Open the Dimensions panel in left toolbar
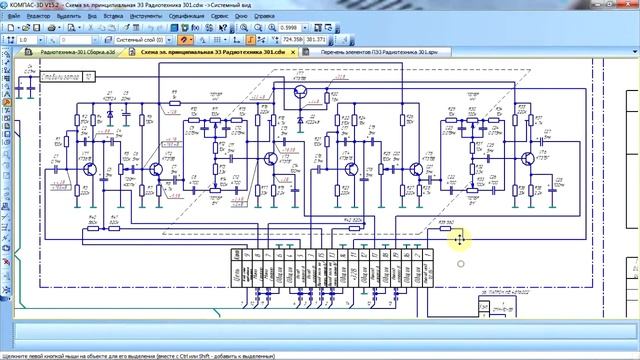640x360 pixels. coord(7,62)
